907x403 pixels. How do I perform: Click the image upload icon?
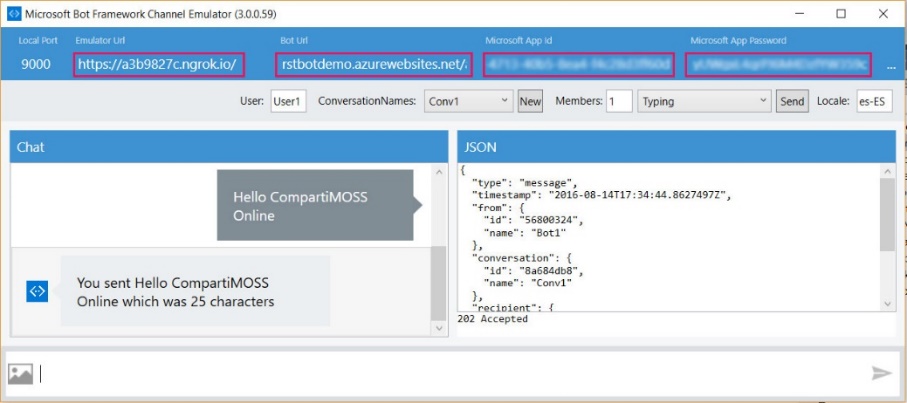click(x=20, y=373)
